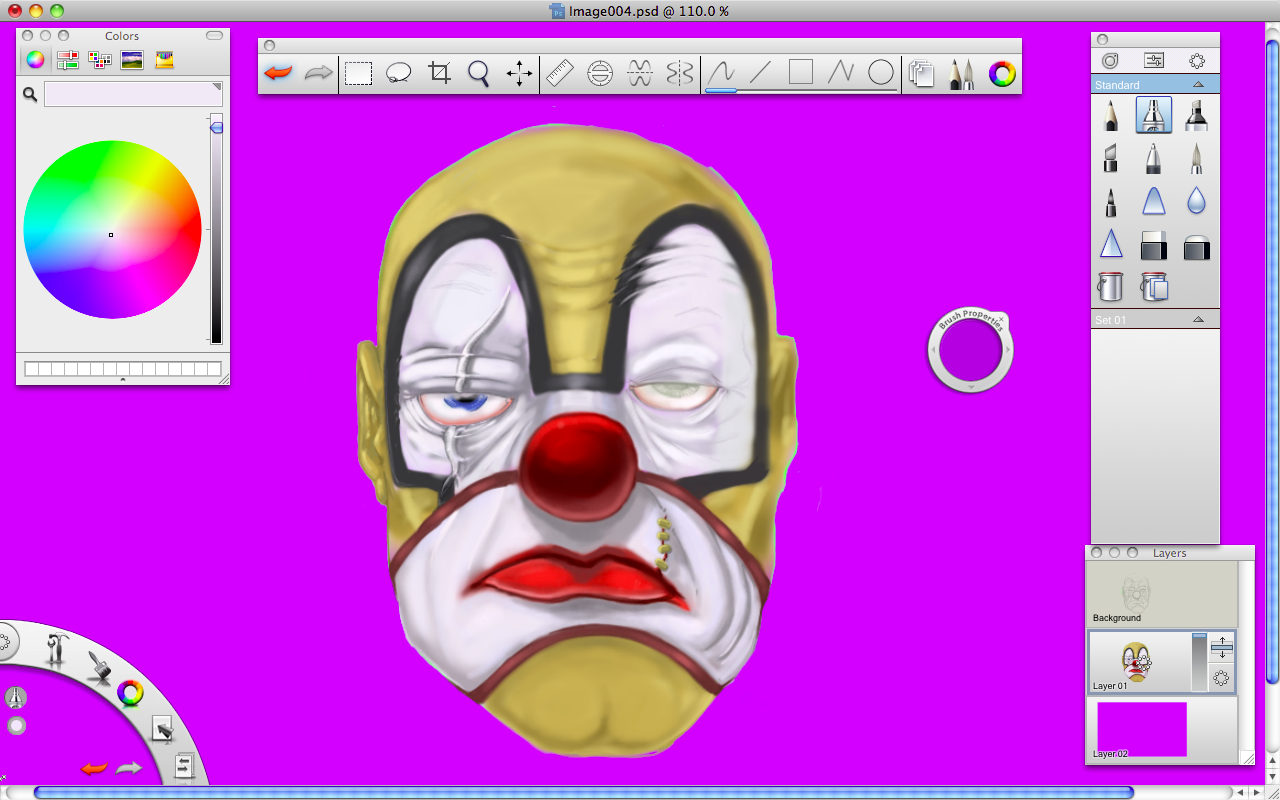Switch to the Color Sliders tab in Colors
The image size is (1280, 800).
point(67,59)
